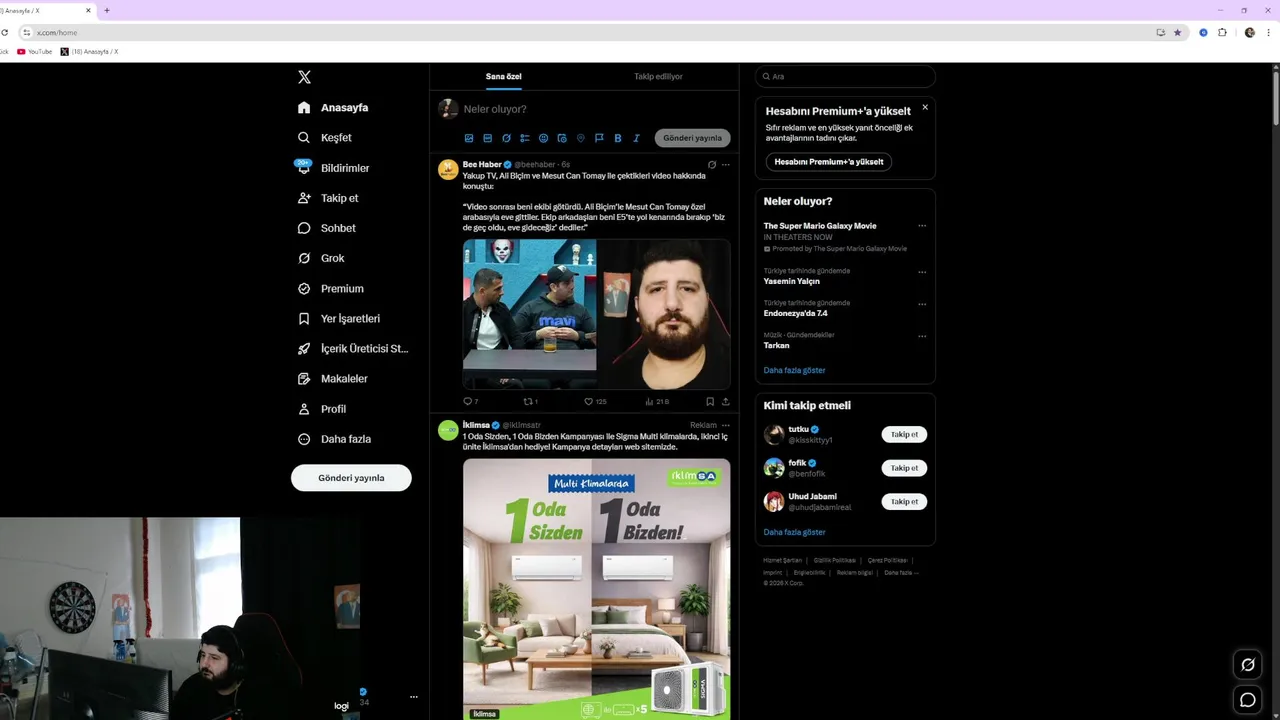Open options for Endonezya'da 7.4 trend
This screenshot has height=720, width=1280.
(922, 303)
